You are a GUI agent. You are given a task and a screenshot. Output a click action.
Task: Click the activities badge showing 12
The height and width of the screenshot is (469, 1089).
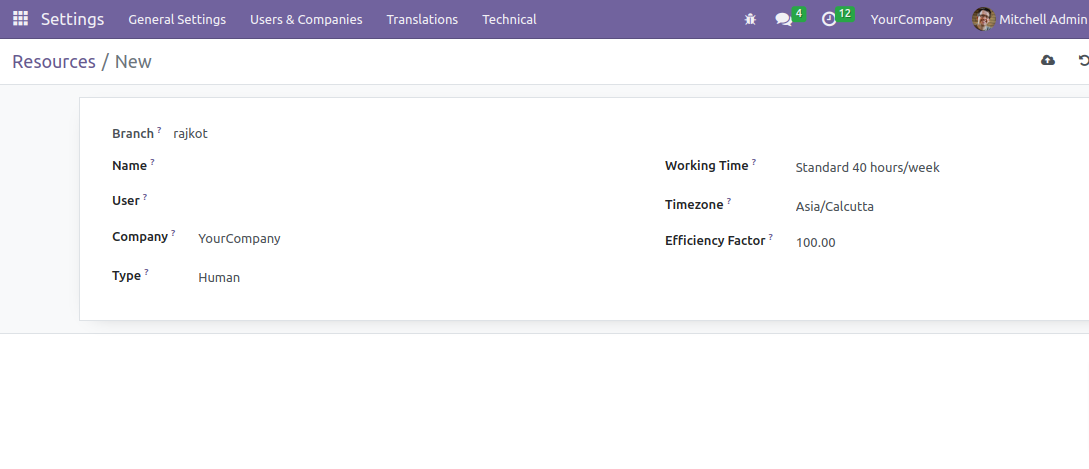pyautogui.click(x=845, y=13)
